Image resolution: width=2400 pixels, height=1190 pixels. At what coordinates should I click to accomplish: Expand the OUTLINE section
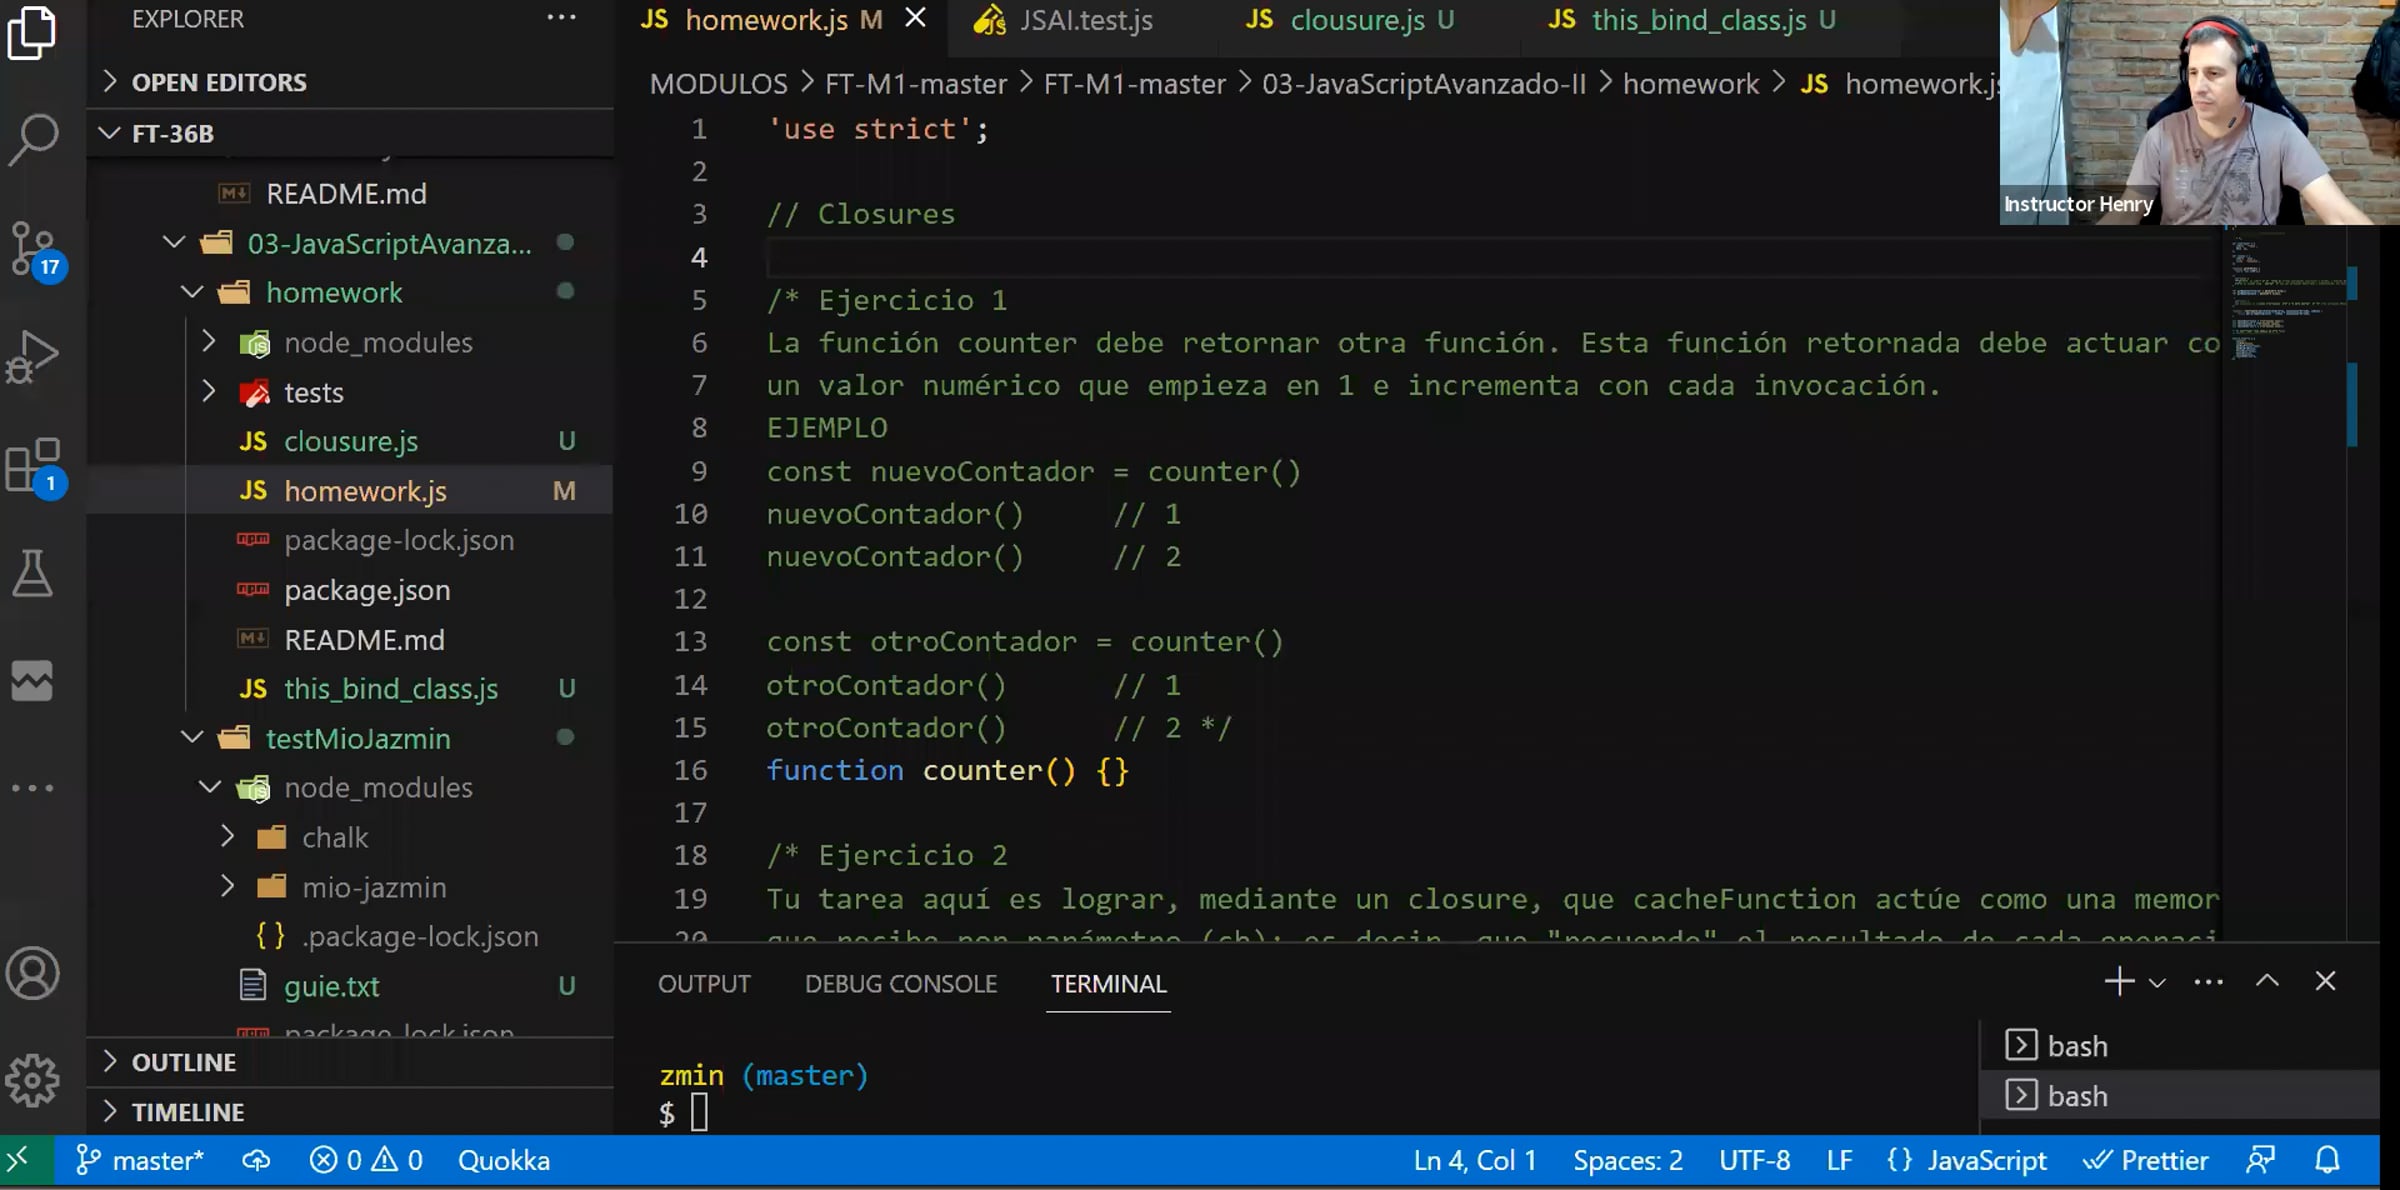coord(184,1062)
